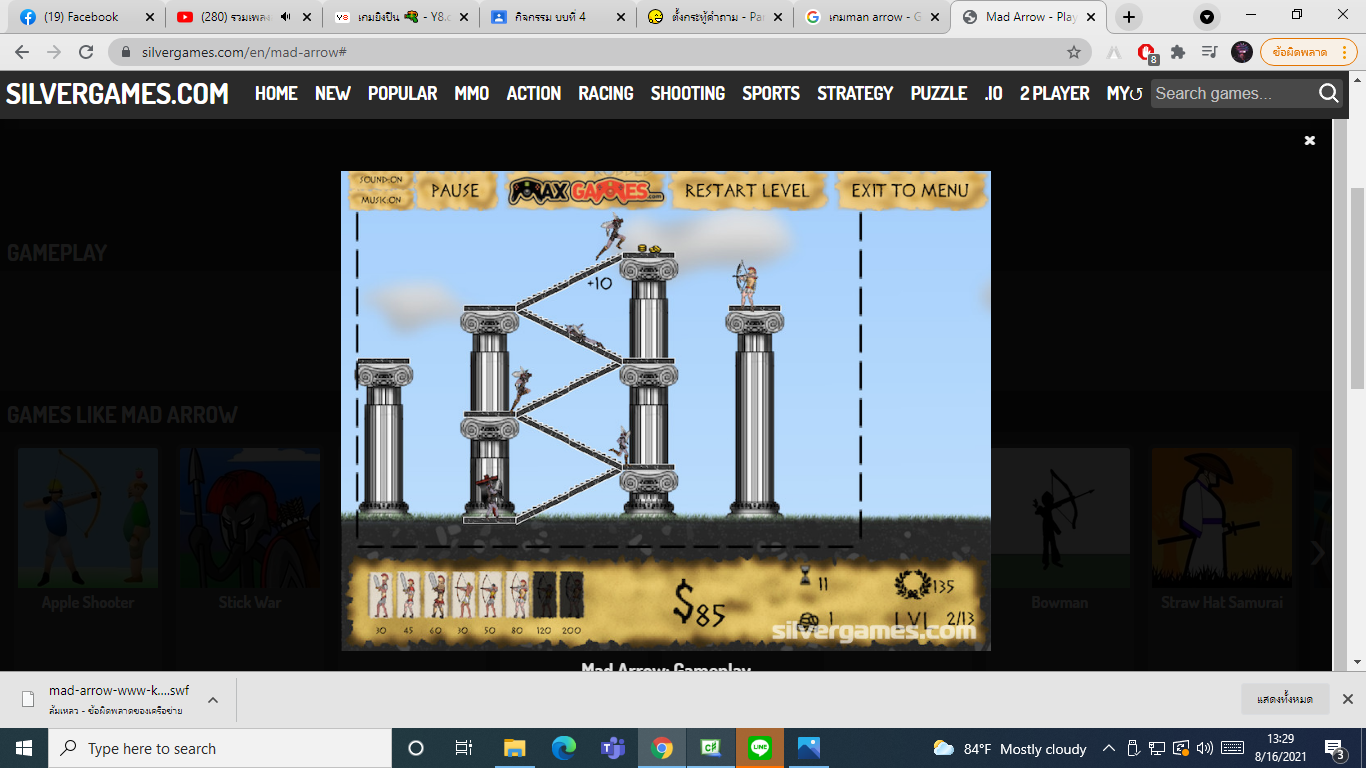
Task: Open the SPORTS category
Action: point(771,93)
